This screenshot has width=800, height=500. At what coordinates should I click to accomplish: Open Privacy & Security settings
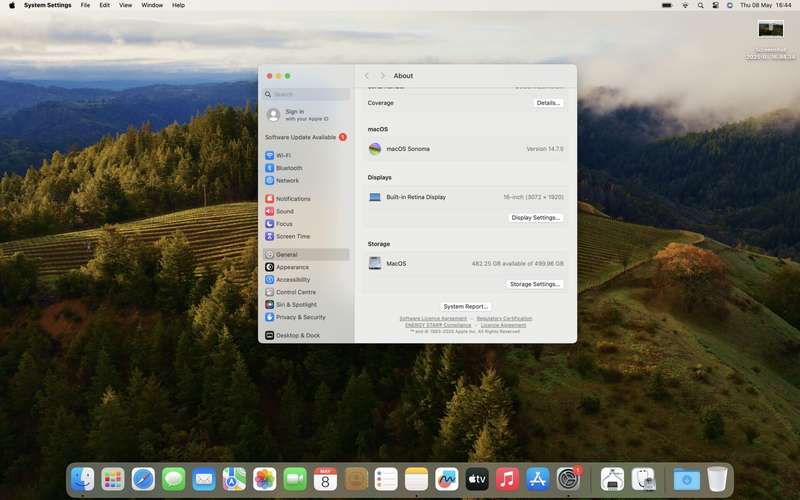[306, 317]
